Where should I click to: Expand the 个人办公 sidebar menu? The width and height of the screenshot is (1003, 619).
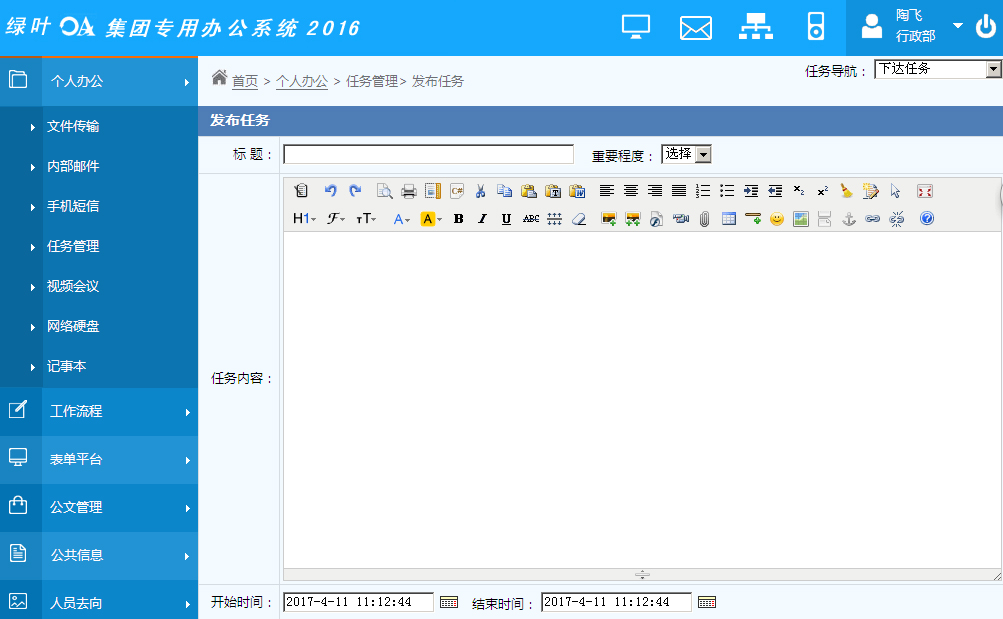pos(99,81)
